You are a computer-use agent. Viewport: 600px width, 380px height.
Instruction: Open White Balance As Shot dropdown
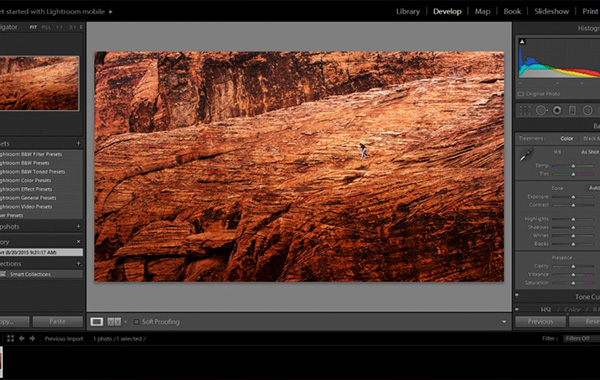pyautogui.click(x=590, y=152)
